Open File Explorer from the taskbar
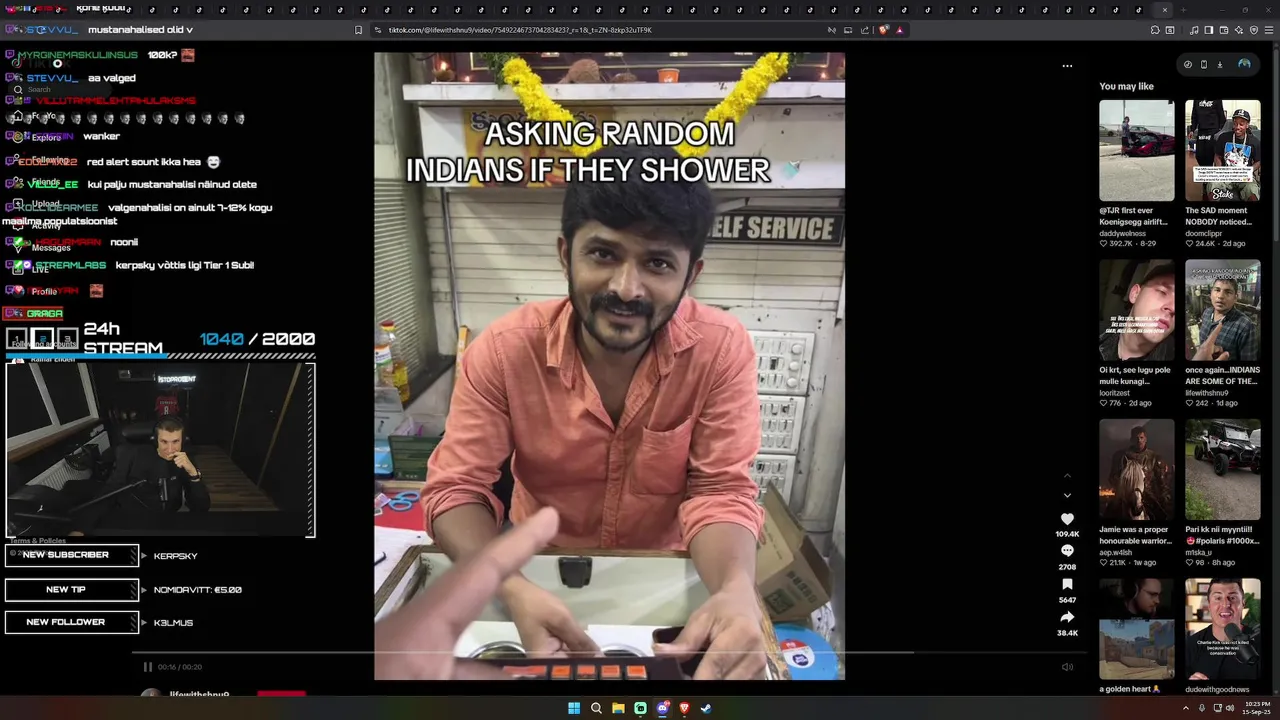Screen dimensions: 1280x720 point(618,708)
